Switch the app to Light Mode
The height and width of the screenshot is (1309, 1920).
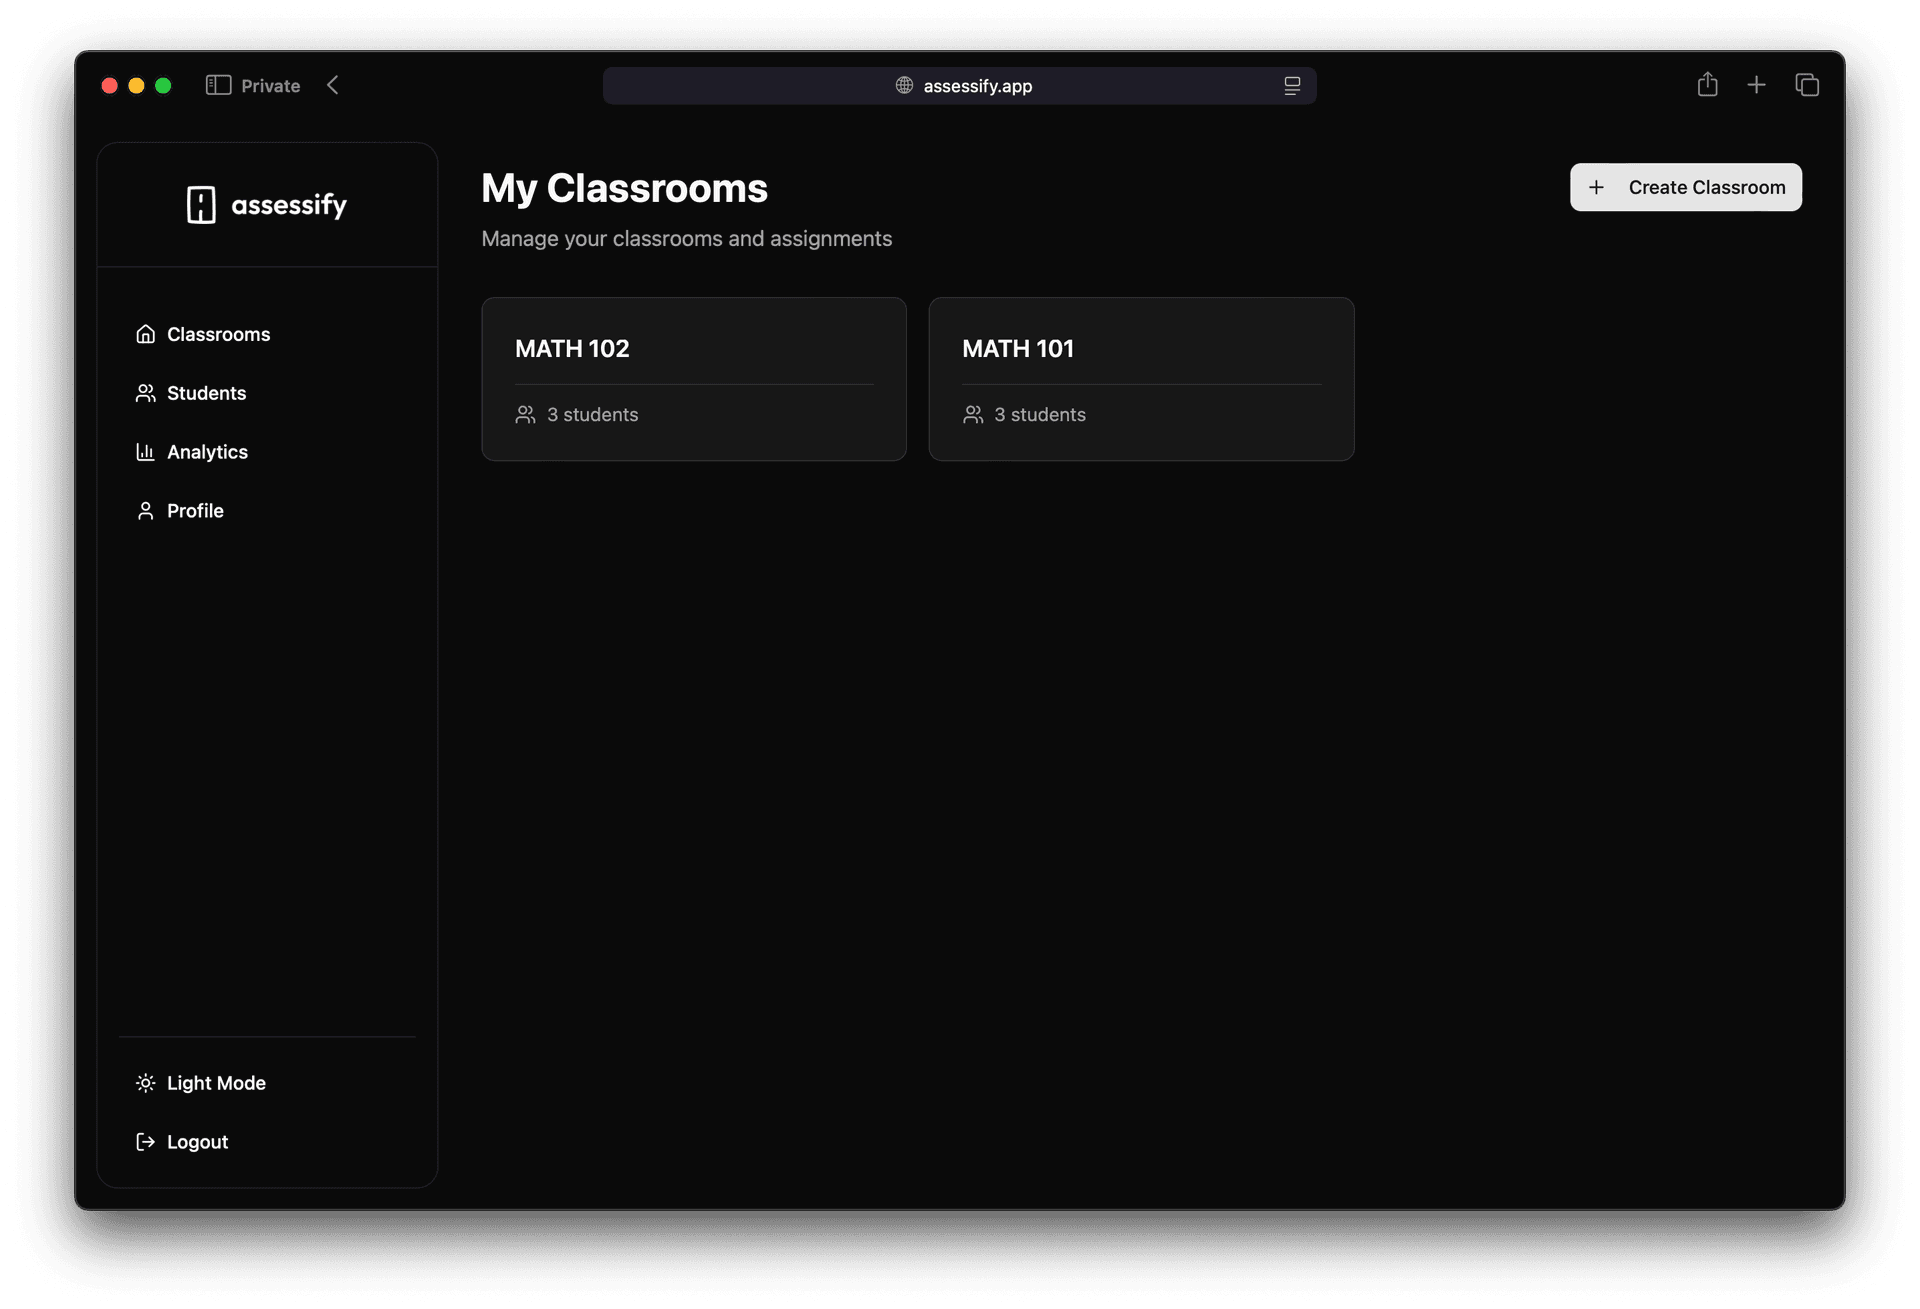pyautogui.click(x=216, y=1082)
